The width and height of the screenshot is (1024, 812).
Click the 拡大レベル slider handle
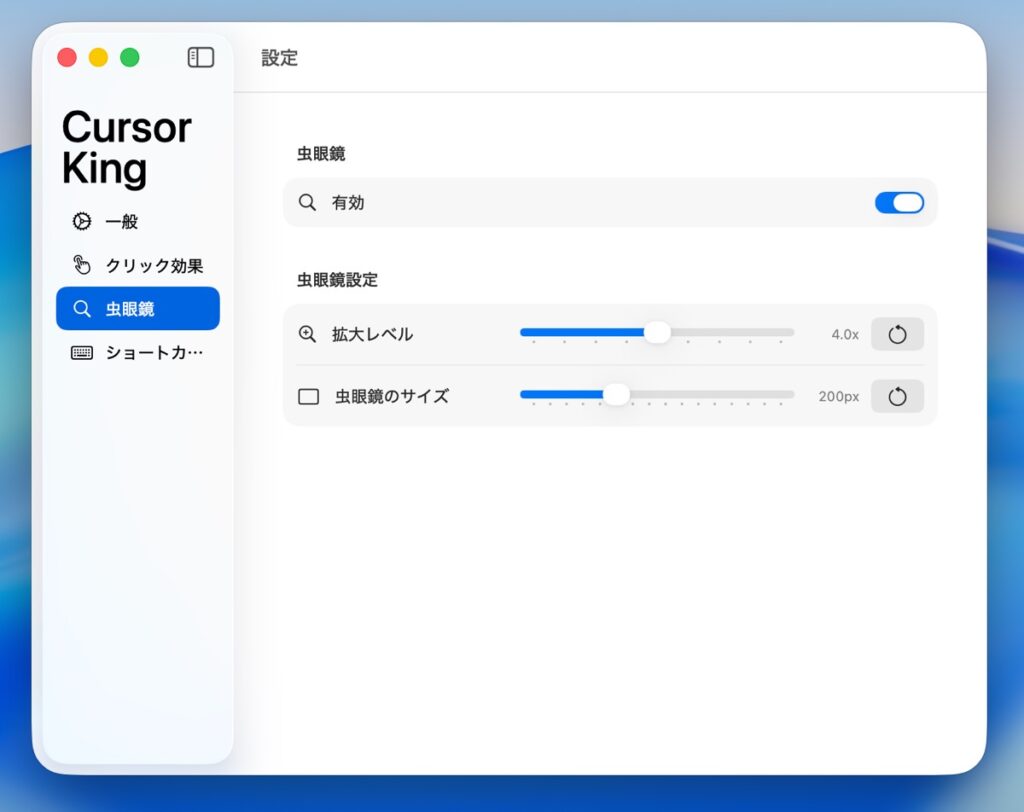coord(657,332)
